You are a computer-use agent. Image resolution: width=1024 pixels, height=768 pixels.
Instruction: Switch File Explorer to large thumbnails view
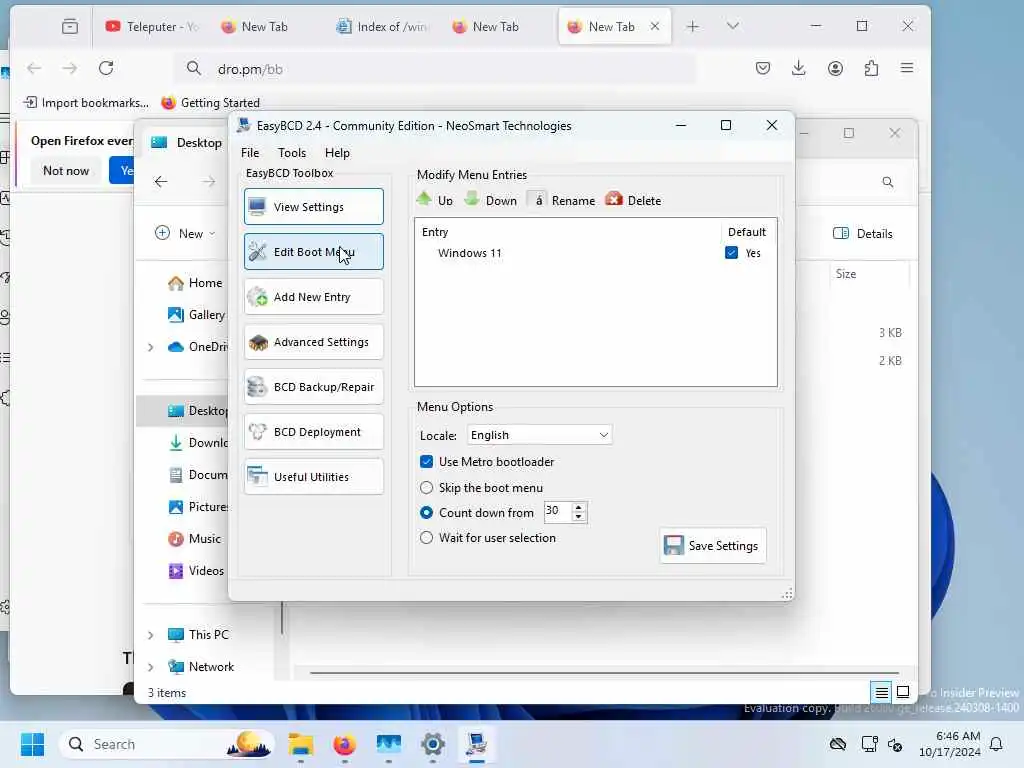click(x=903, y=692)
